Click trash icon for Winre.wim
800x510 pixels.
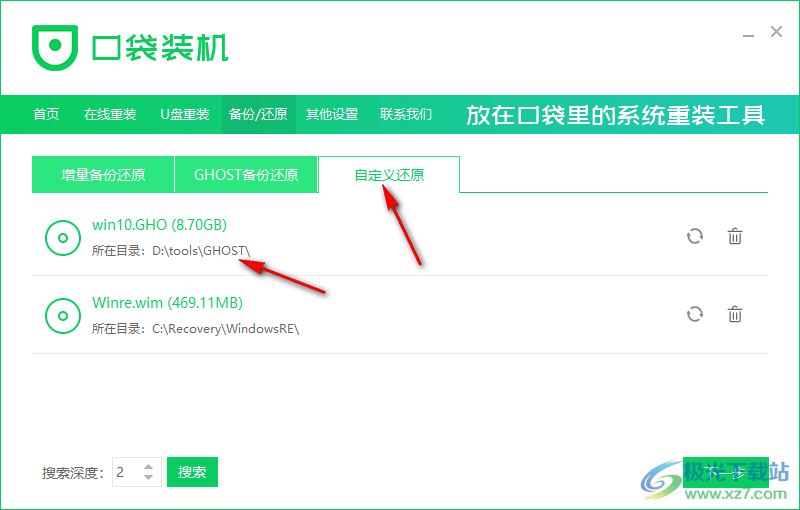[x=735, y=314]
